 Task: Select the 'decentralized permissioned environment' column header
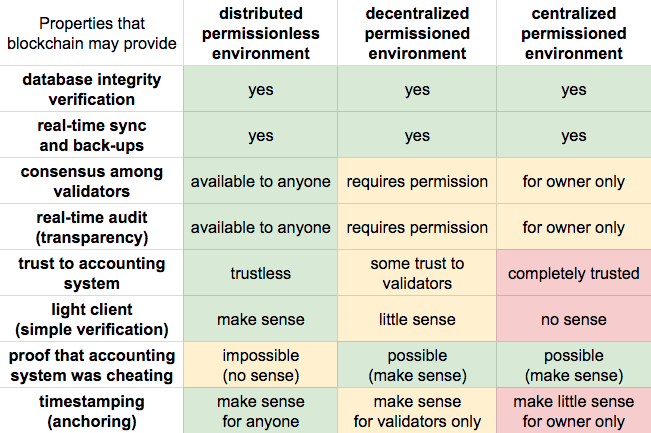point(417,34)
